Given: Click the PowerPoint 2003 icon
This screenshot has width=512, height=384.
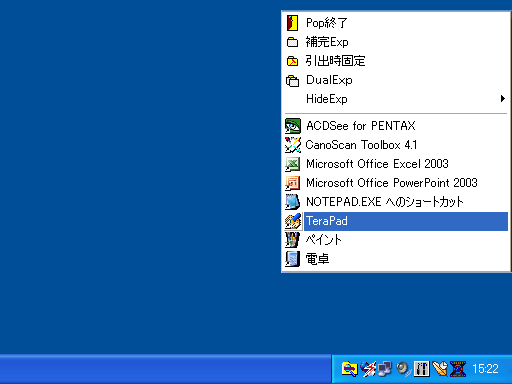Looking at the screenshot, I should point(293,183).
